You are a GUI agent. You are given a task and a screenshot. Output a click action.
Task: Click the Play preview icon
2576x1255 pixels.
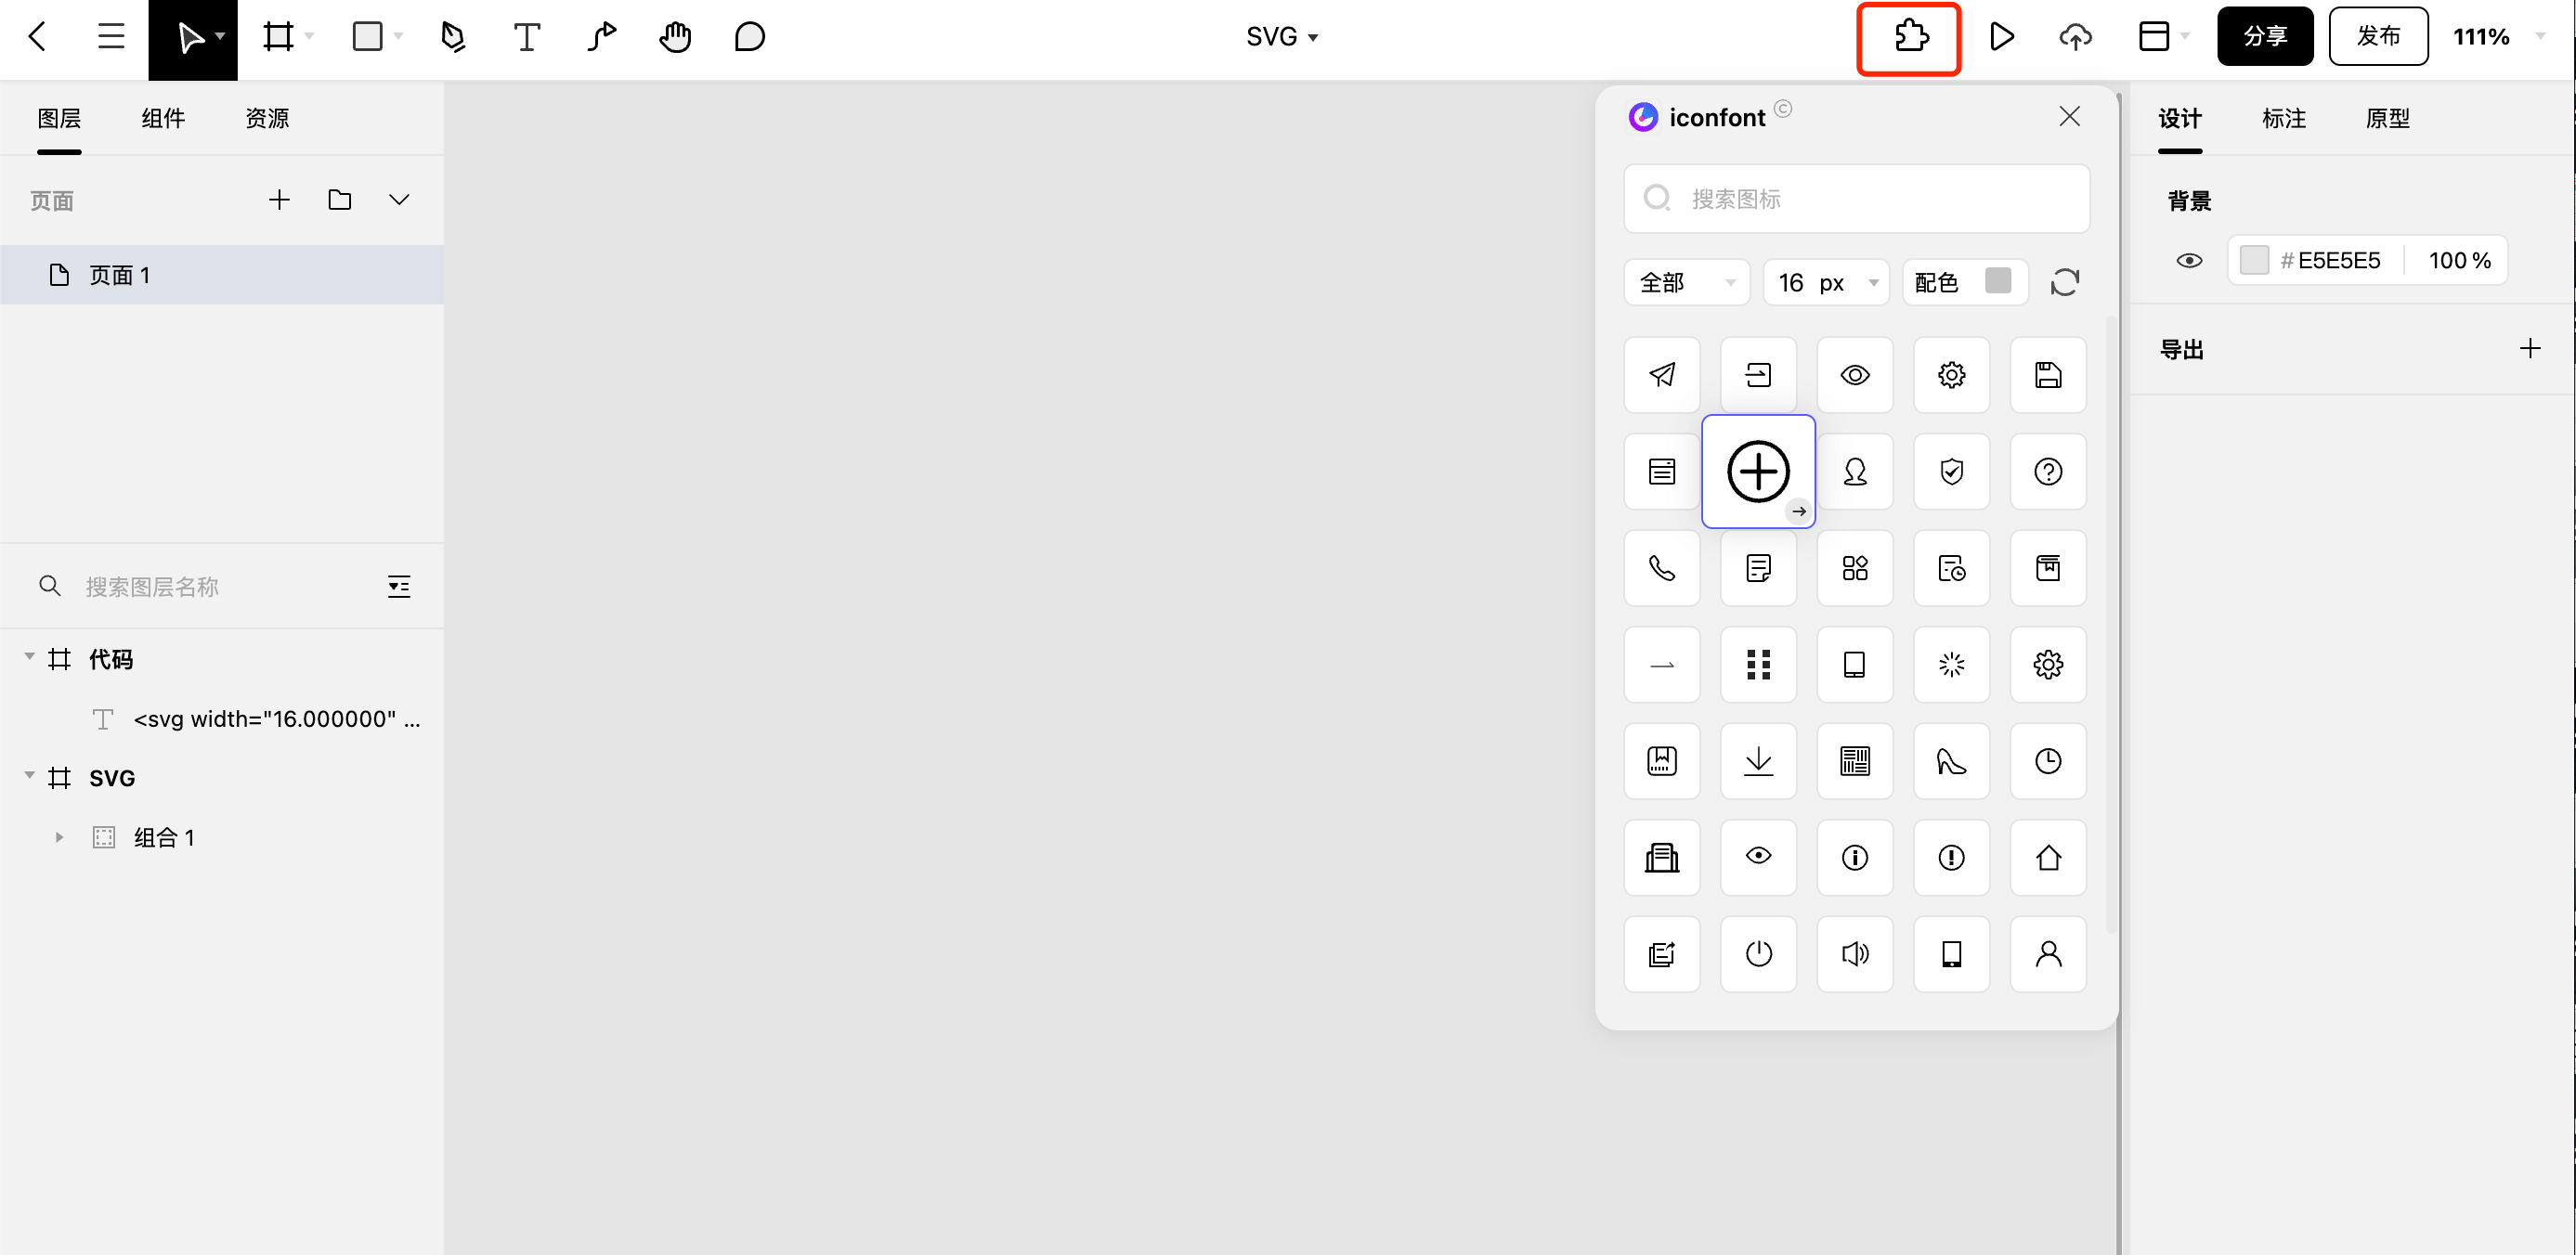click(x=2001, y=37)
